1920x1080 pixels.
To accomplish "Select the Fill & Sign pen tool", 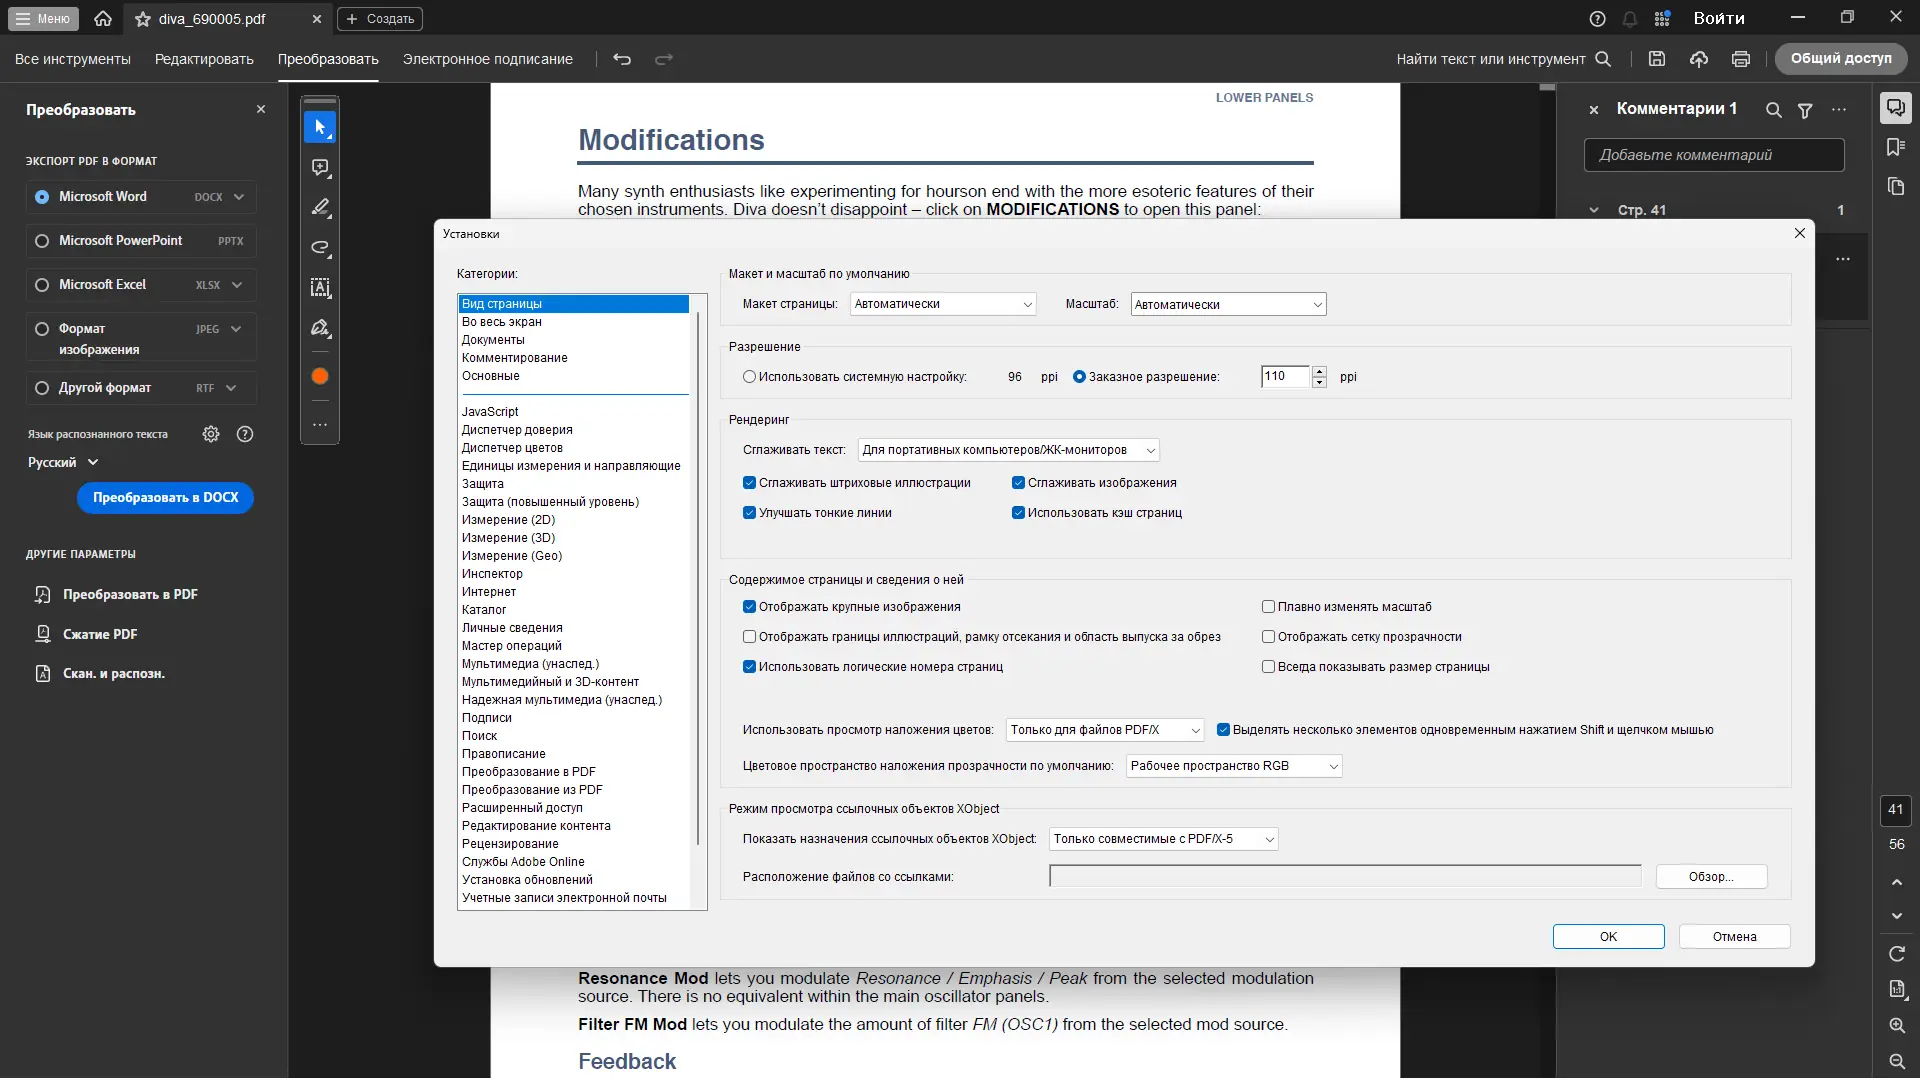I will coord(320,328).
